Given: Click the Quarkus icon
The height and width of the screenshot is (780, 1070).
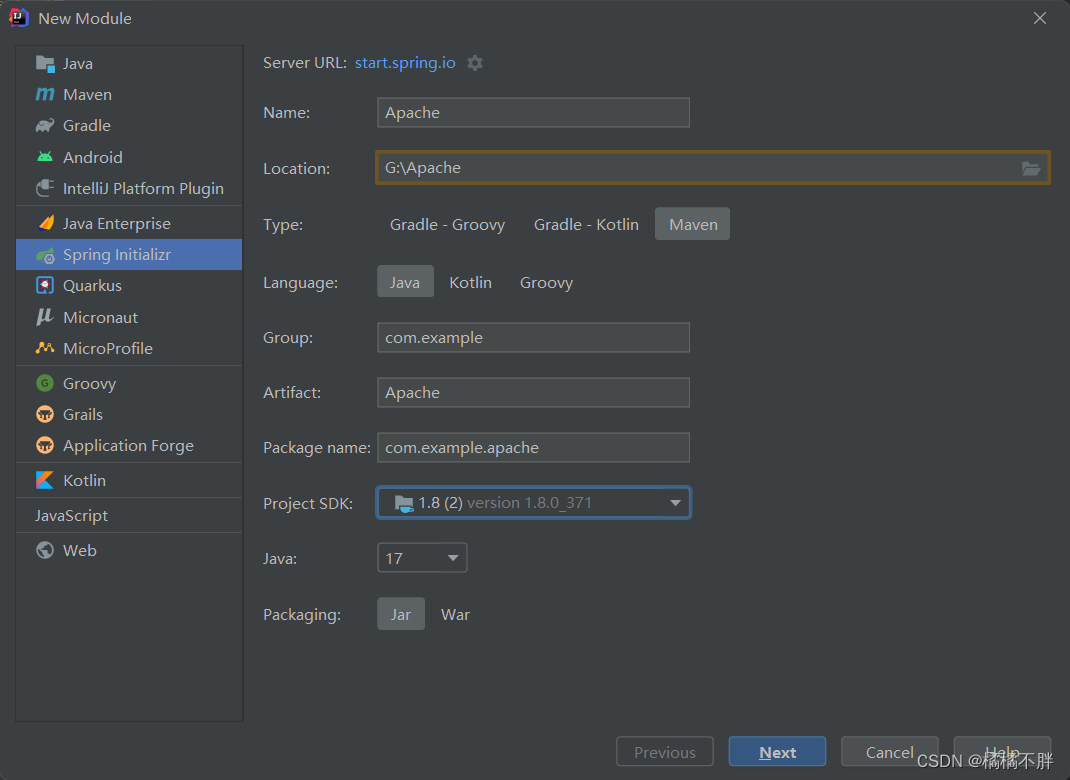Looking at the screenshot, I should pyautogui.click(x=45, y=285).
